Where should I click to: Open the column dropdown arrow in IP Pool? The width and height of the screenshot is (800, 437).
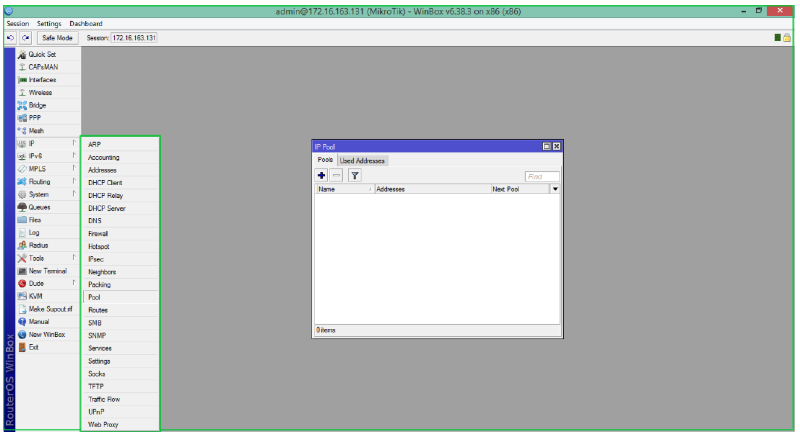(x=555, y=189)
